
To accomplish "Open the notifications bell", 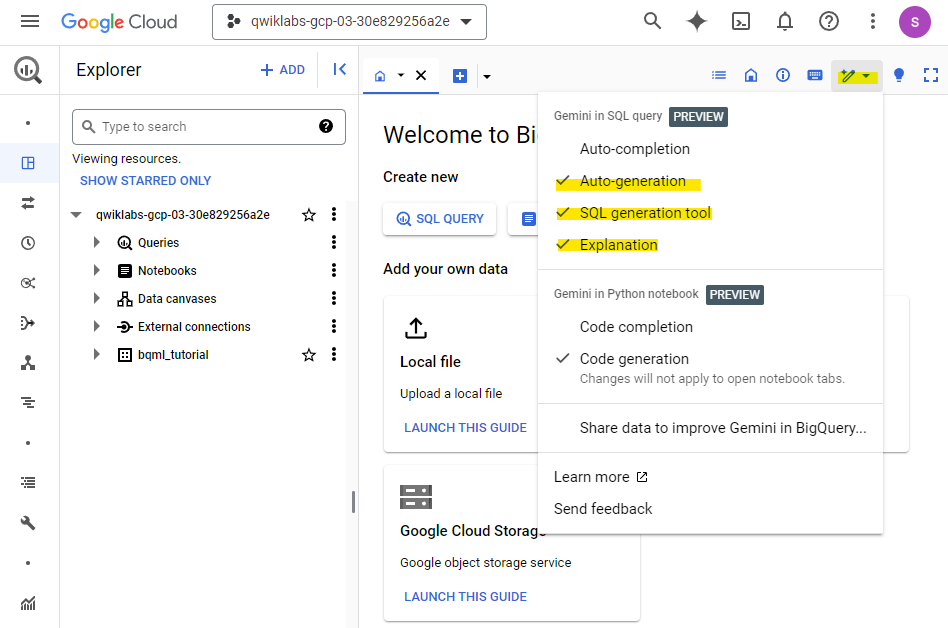I will tap(785, 22).
